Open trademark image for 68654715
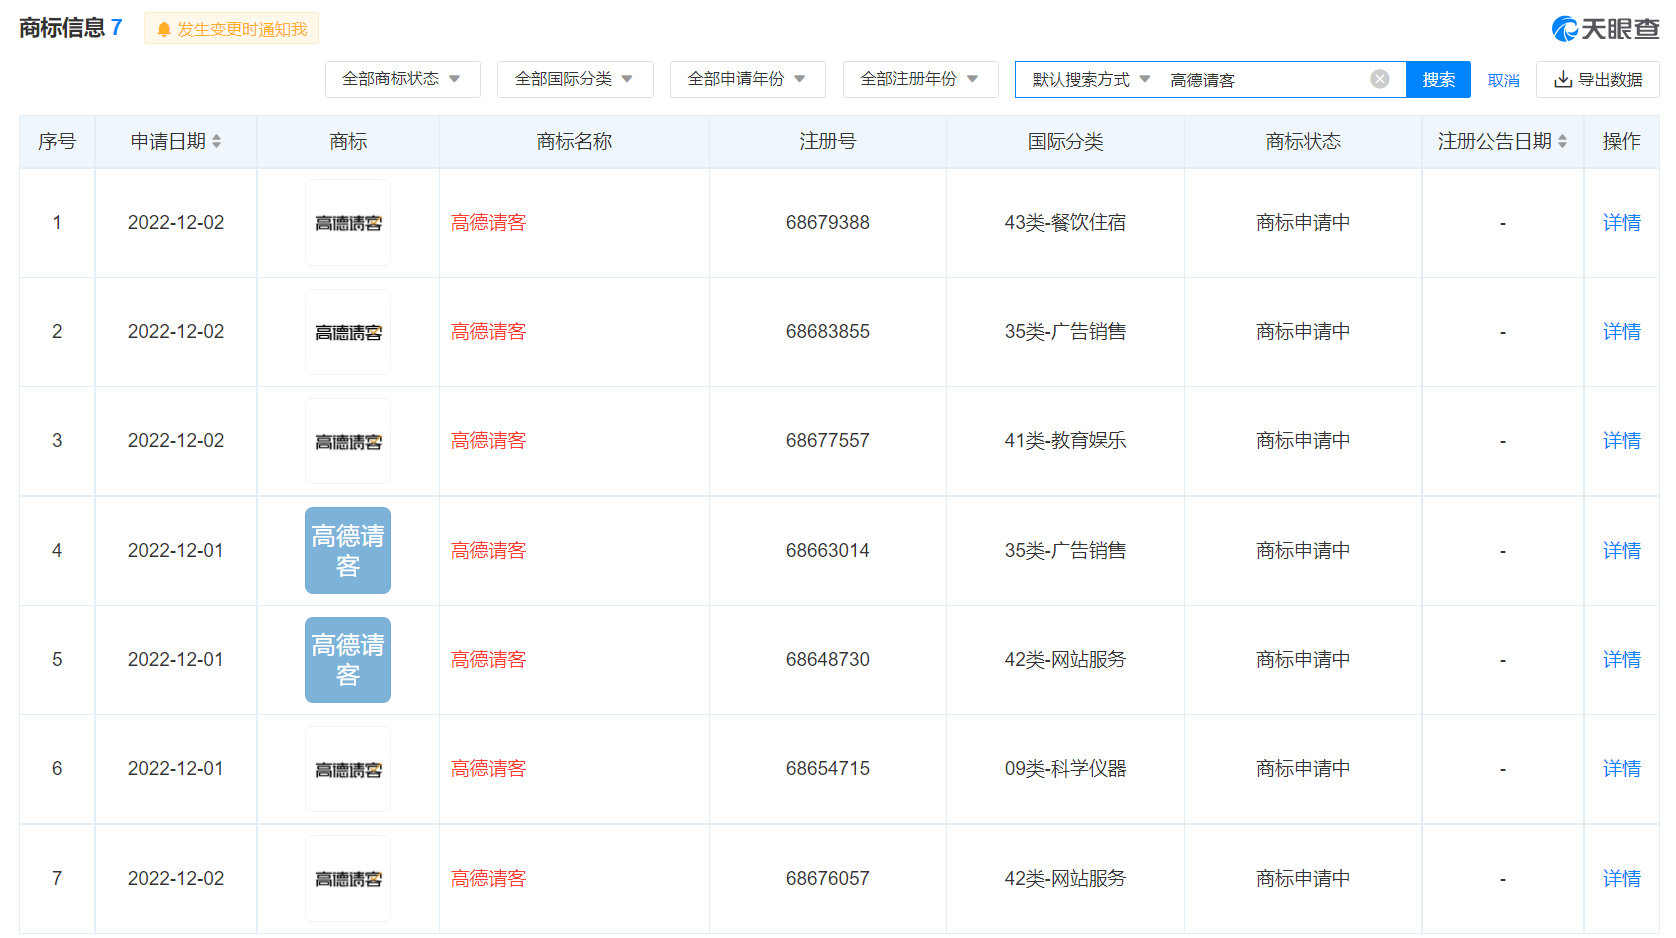 pos(348,769)
